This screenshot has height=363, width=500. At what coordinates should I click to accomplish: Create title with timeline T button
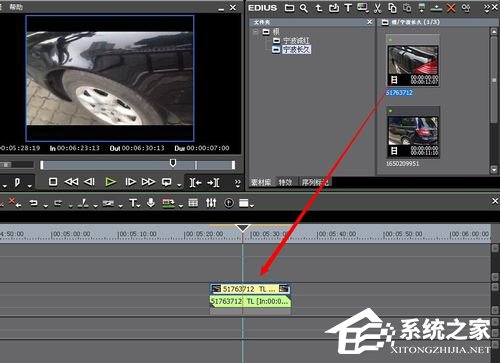(133, 203)
